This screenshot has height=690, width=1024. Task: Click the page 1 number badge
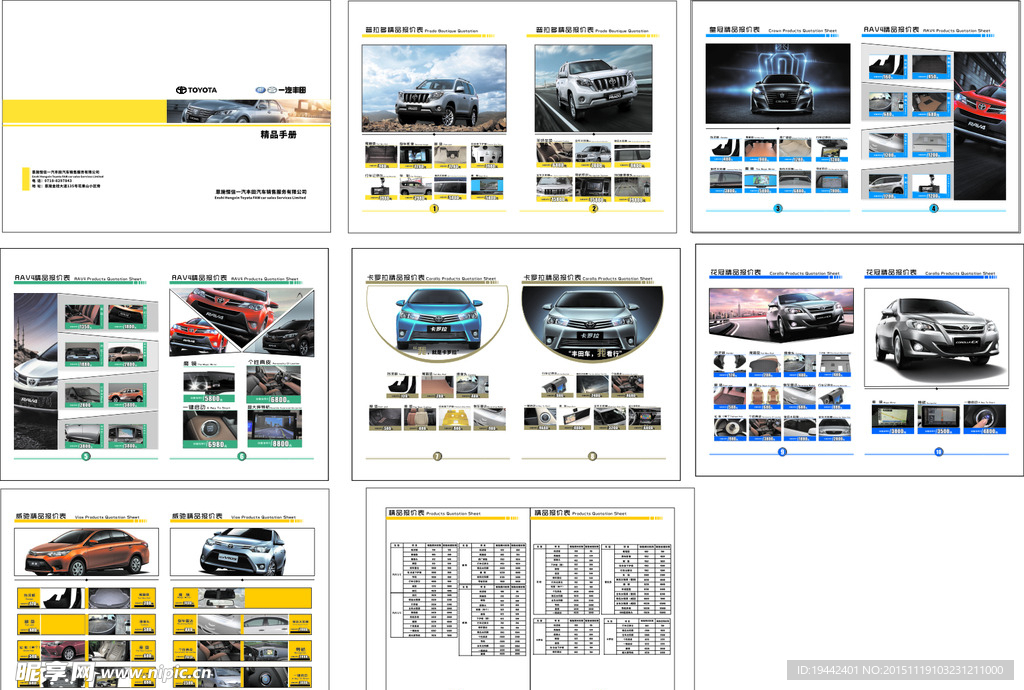point(434,208)
